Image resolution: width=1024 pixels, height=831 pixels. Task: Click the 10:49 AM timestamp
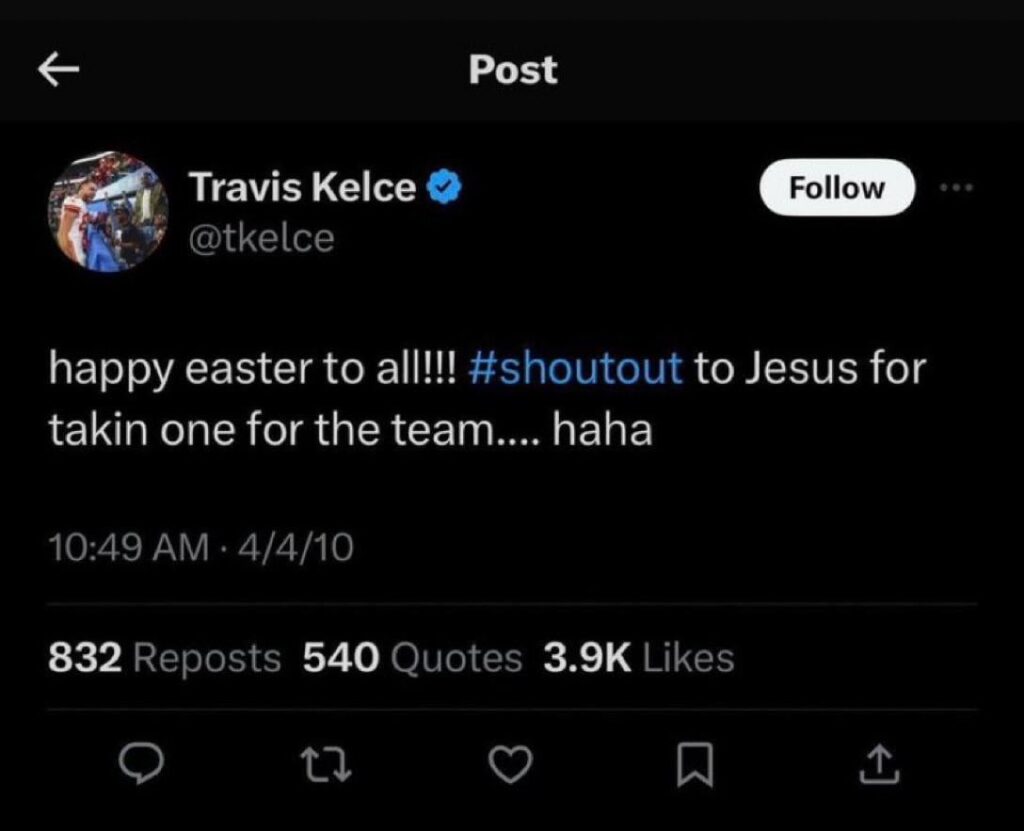[122, 546]
